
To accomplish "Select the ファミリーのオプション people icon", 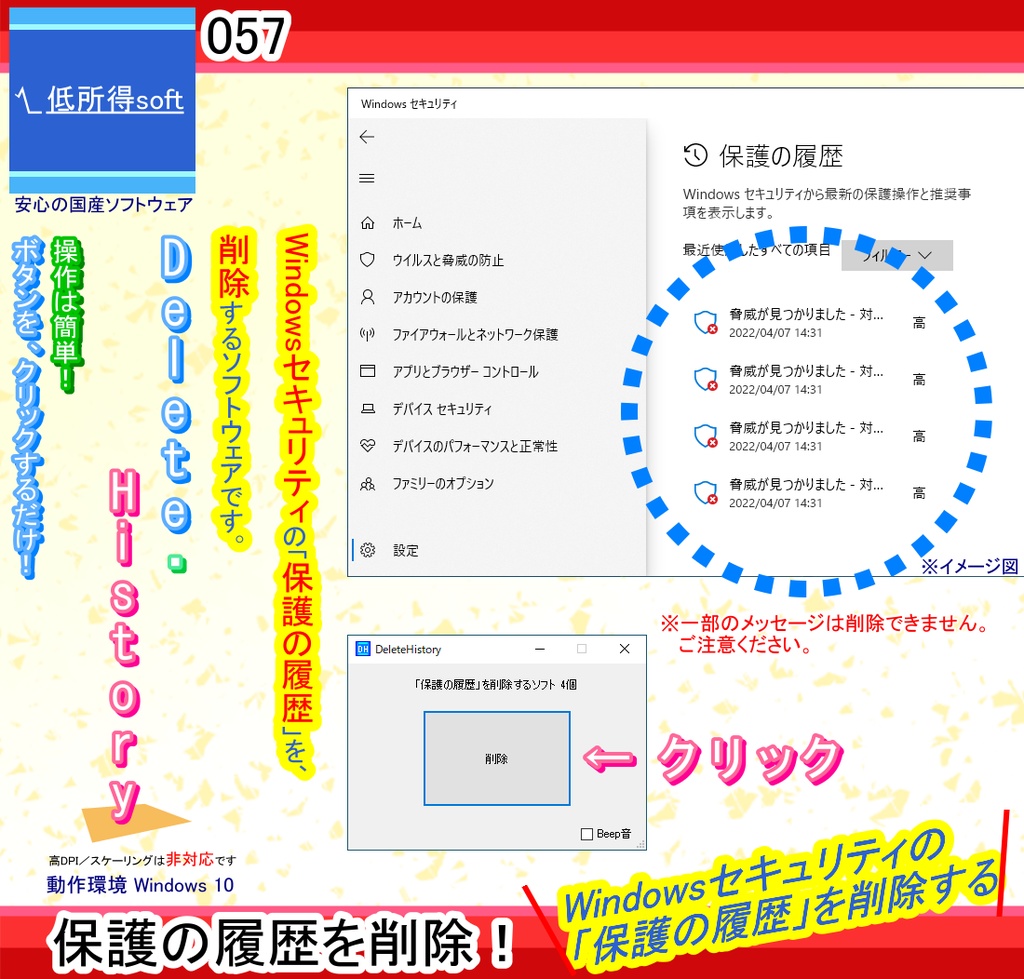I will (368, 483).
